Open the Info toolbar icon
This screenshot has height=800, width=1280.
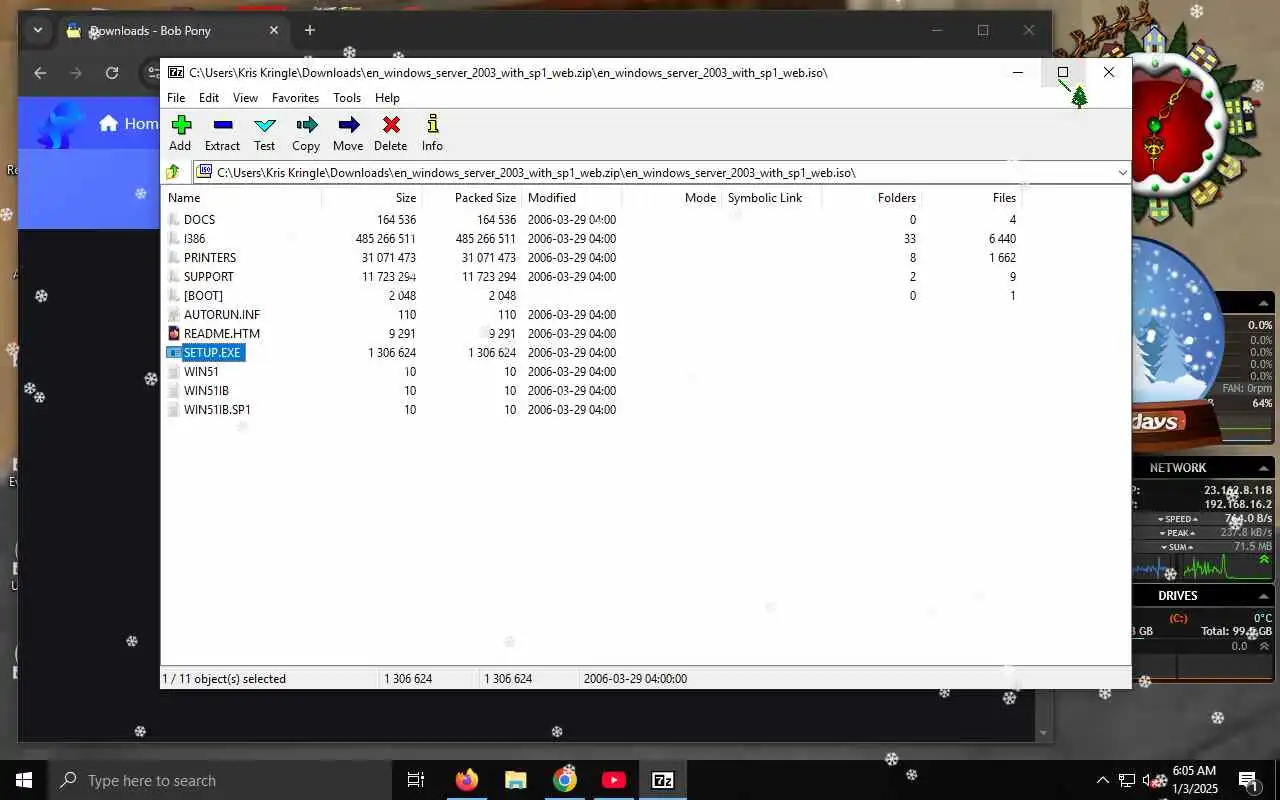[432, 133]
